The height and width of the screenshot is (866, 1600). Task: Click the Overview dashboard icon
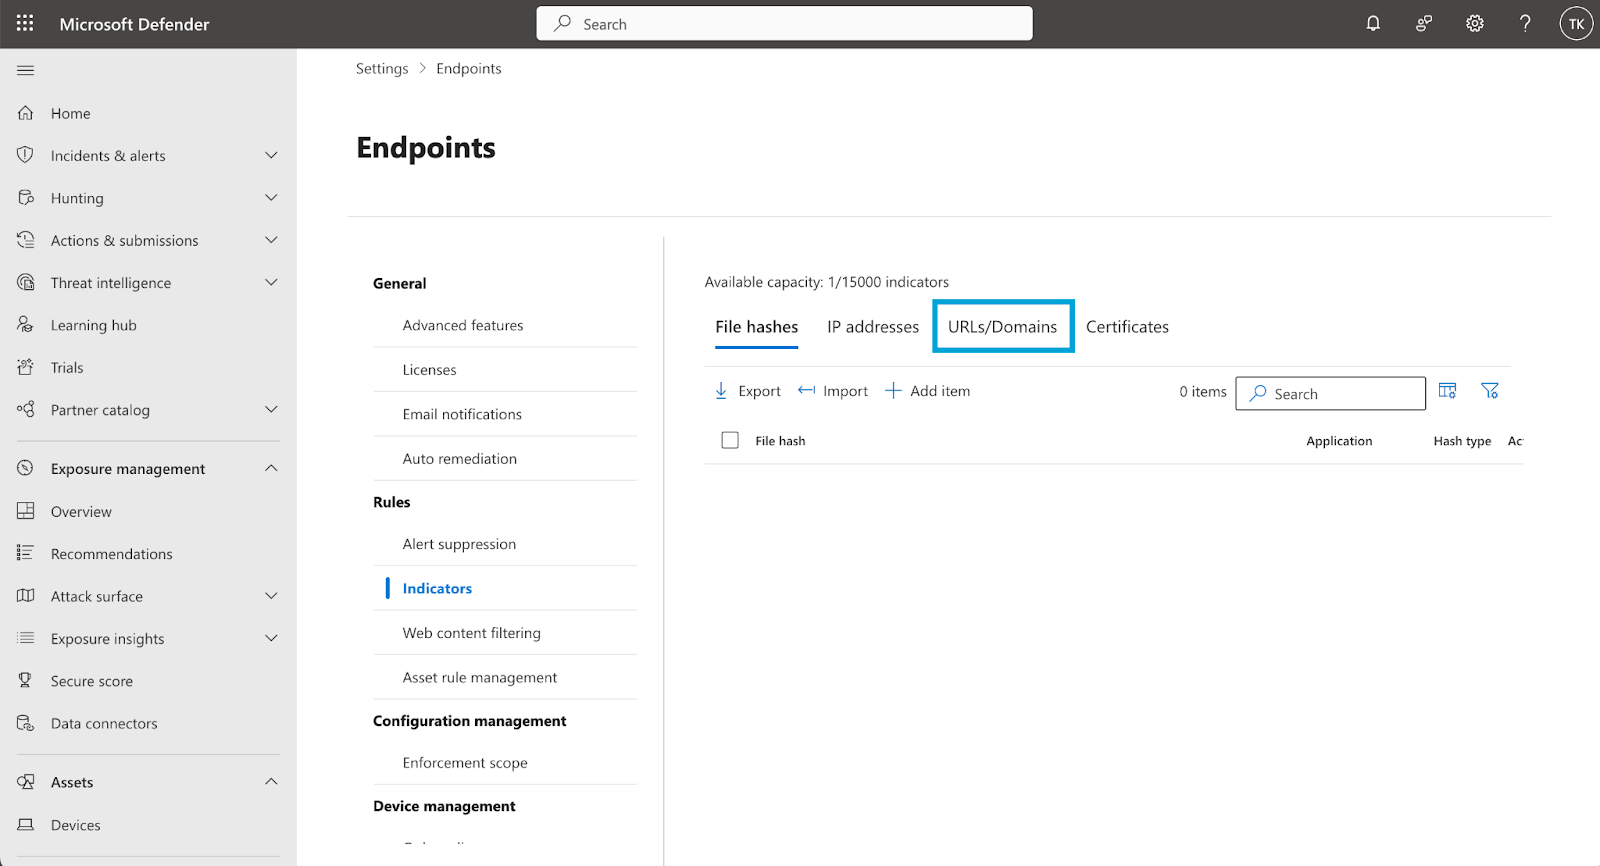(x=26, y=511)
